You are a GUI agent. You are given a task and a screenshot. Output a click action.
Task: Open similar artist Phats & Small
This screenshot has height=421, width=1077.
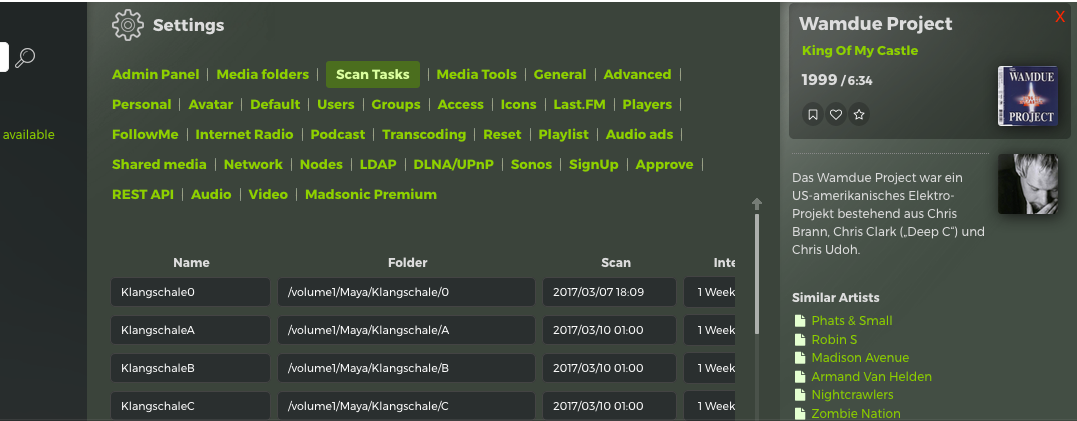click(852, 321)
